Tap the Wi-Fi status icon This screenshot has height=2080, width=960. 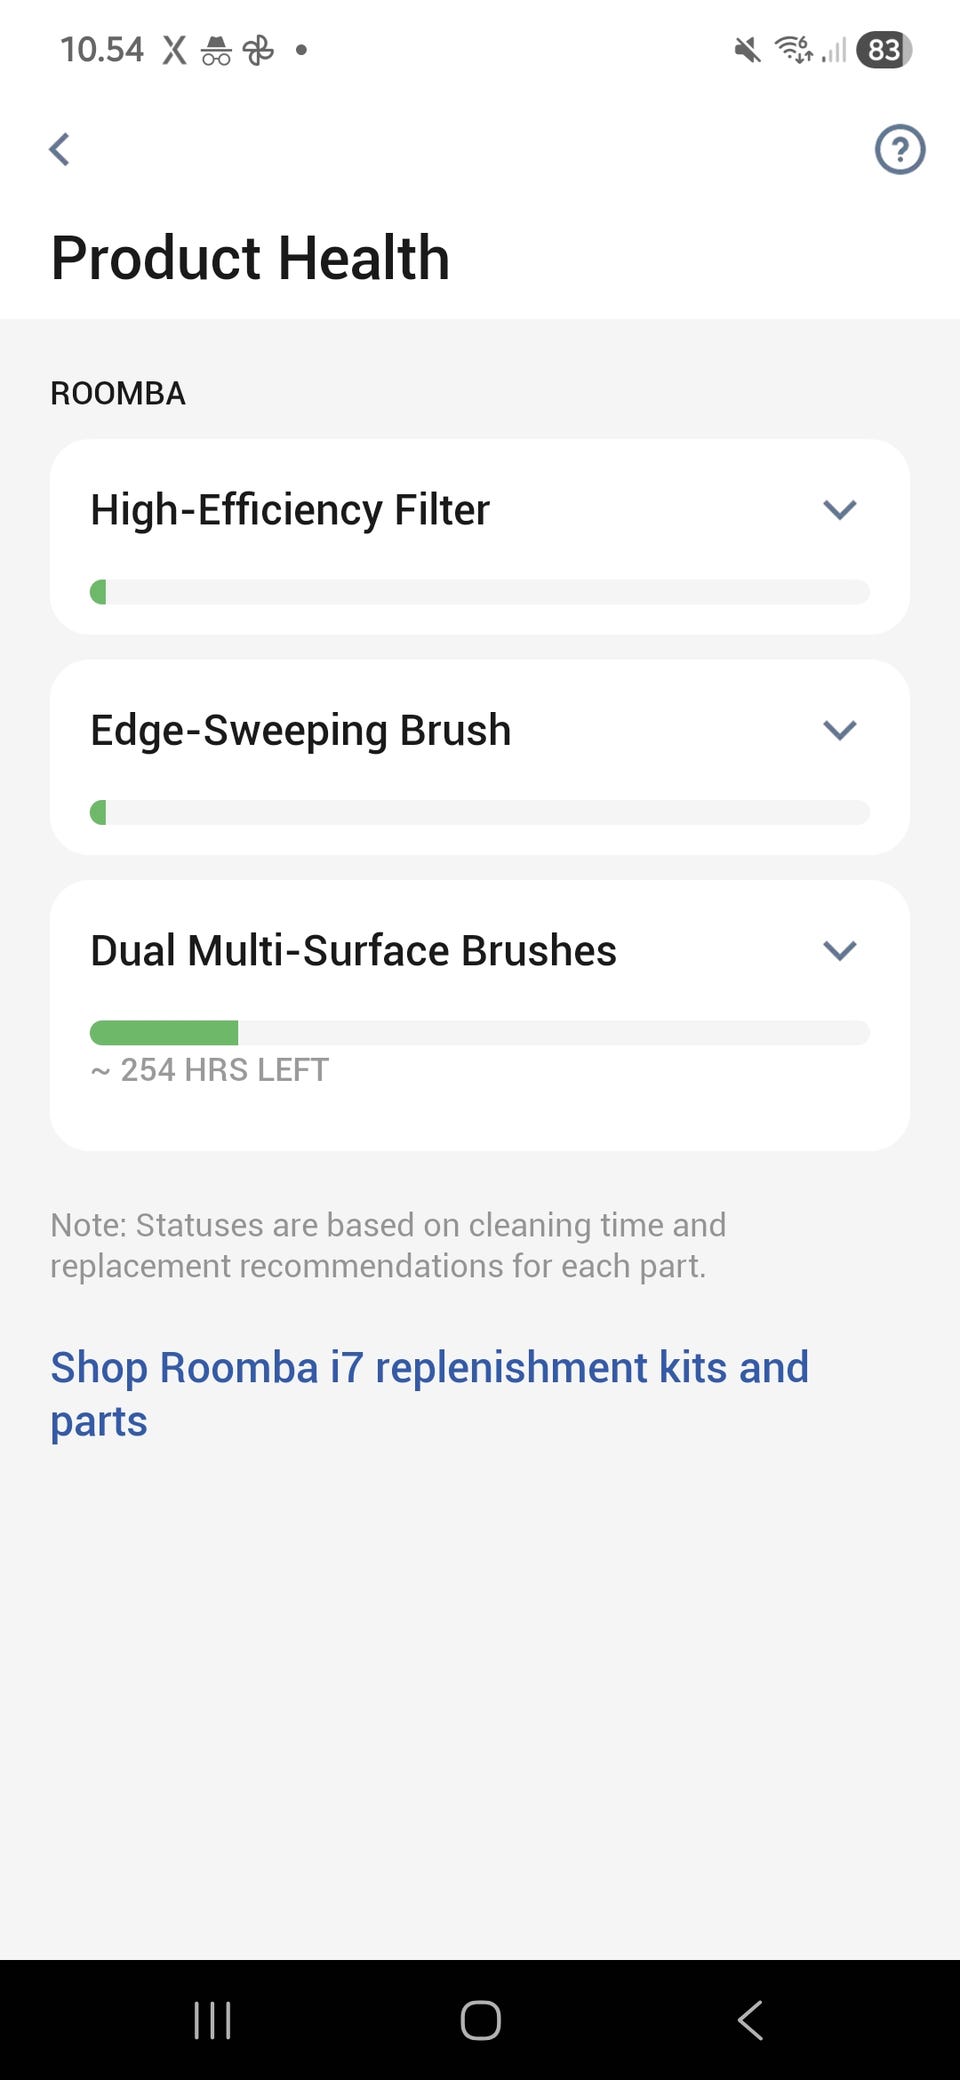pyautogui.click(x=794, y=50)
